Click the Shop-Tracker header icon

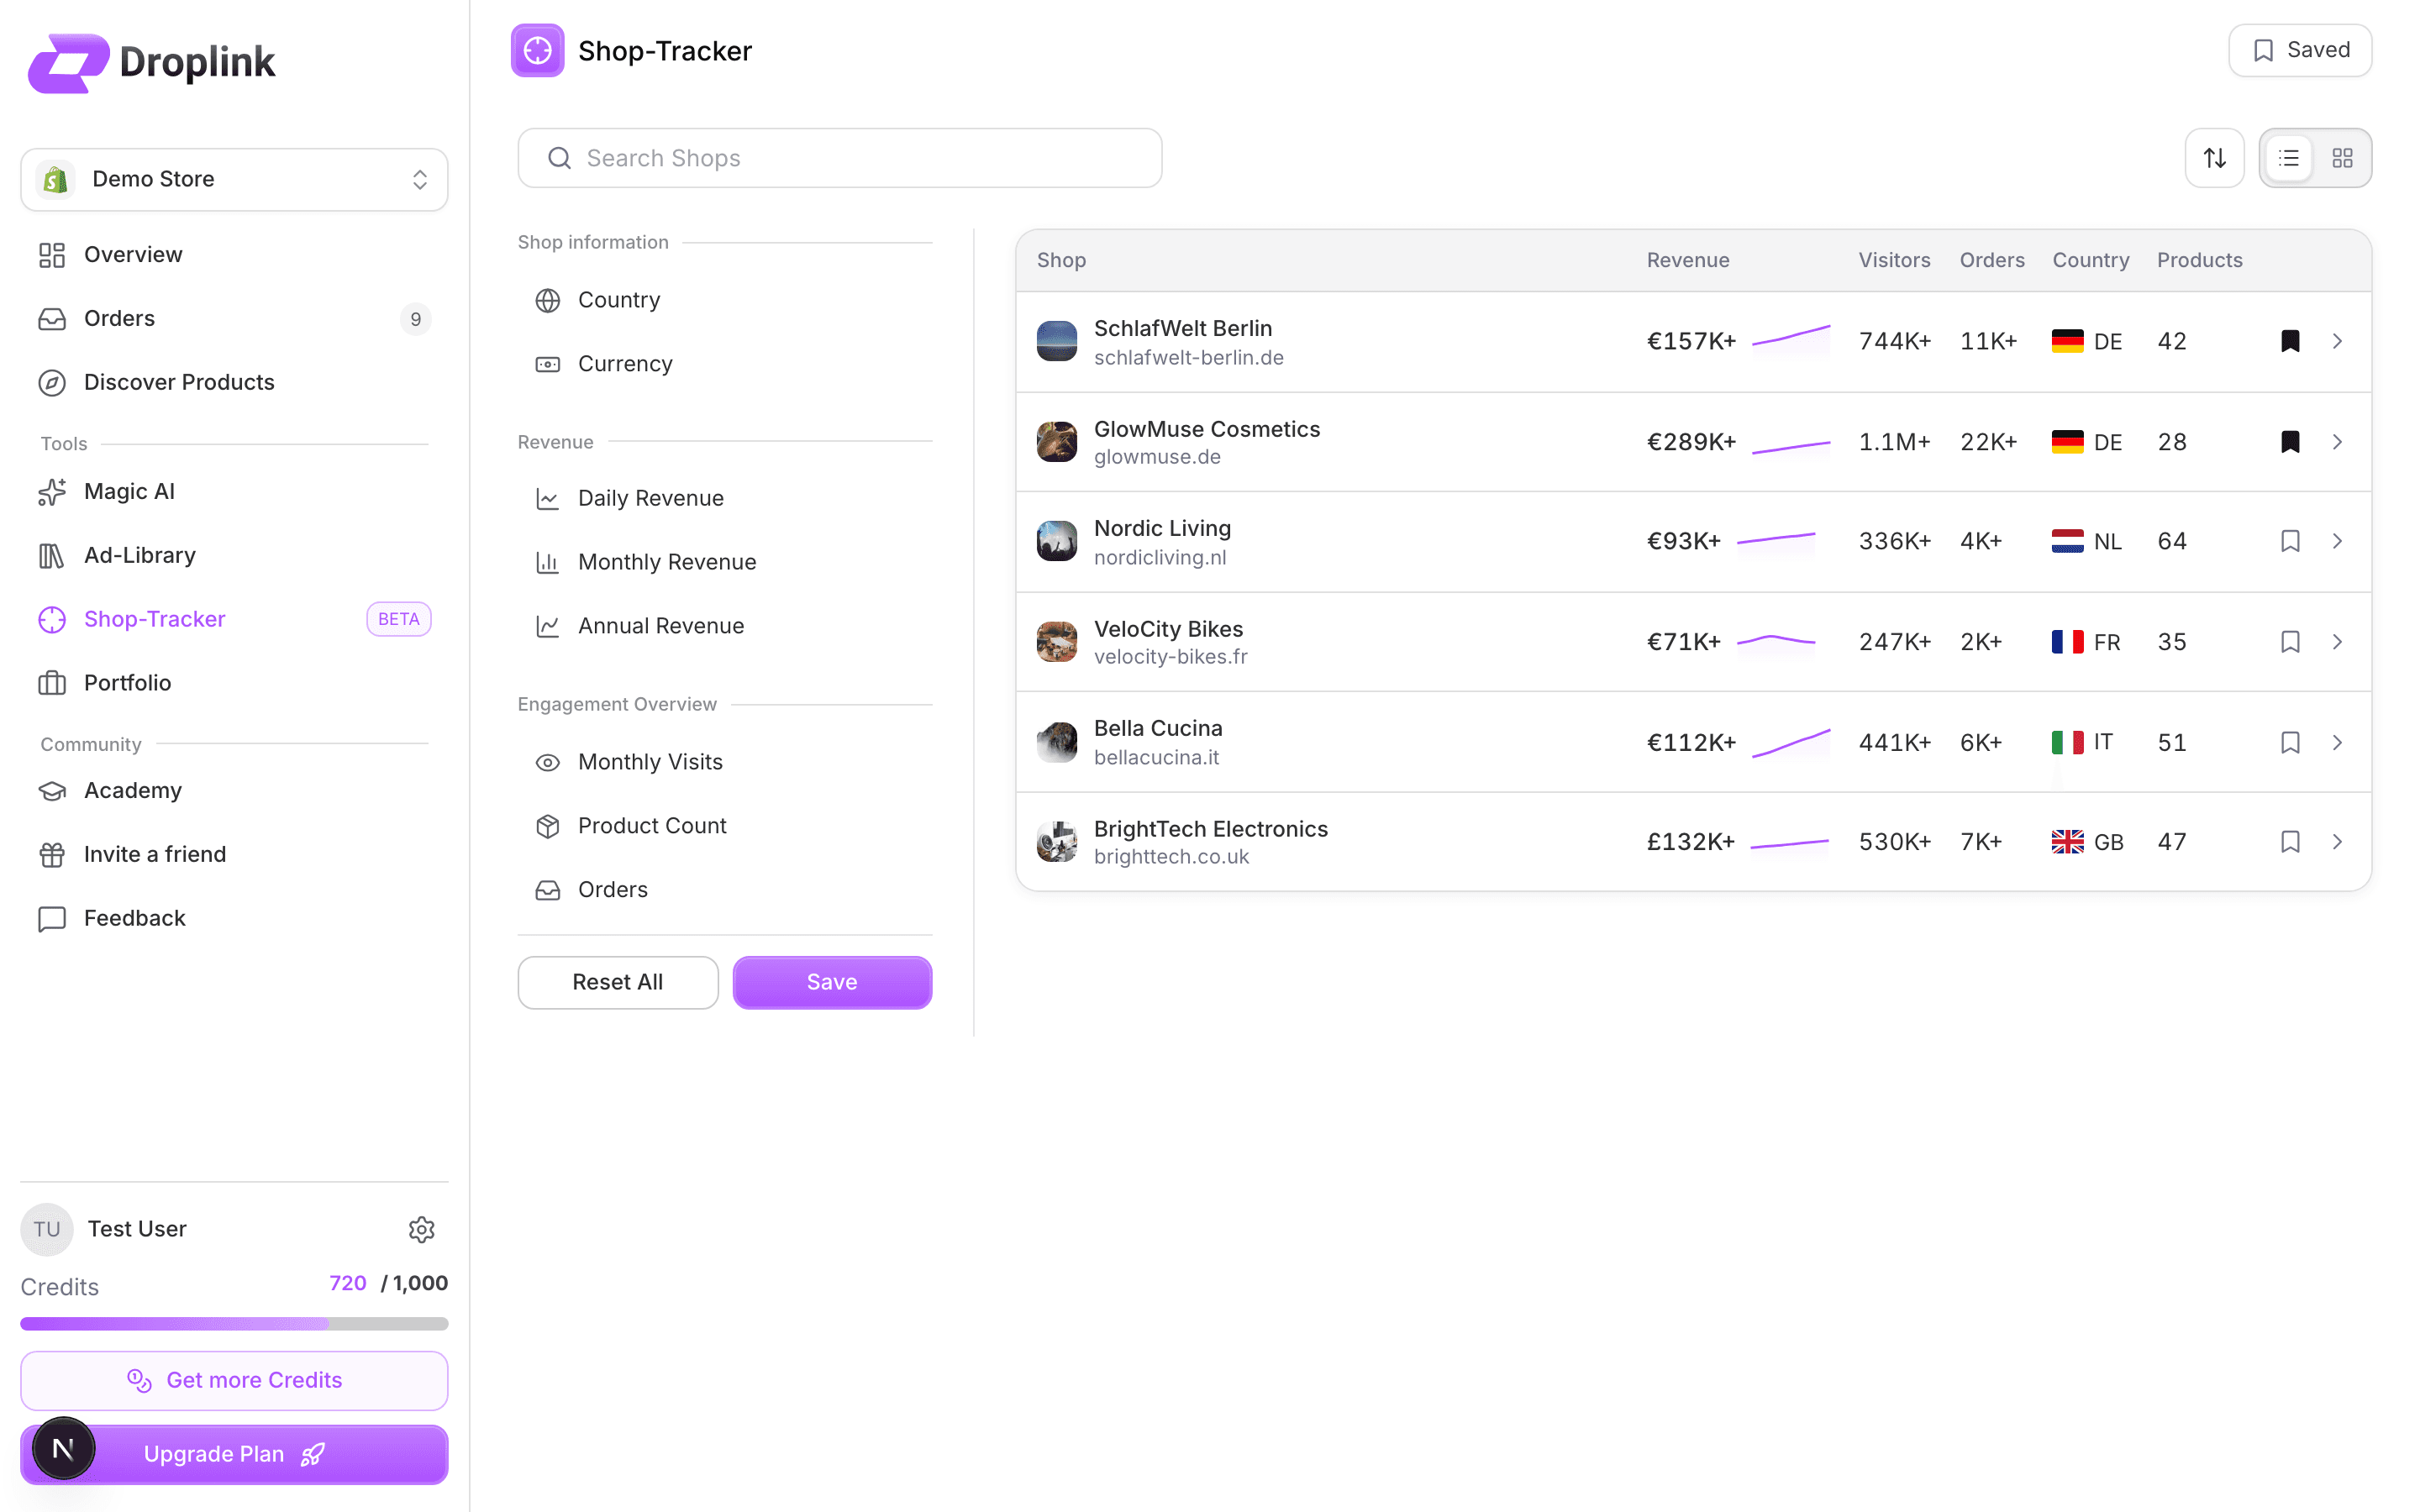pyautogui.click(x=538, y=50)
